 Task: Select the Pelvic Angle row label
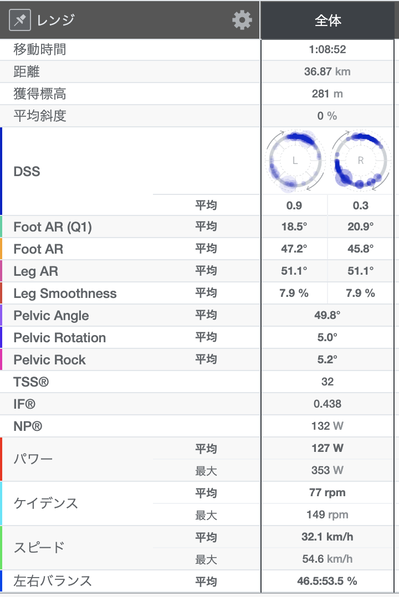pos(51,315)
